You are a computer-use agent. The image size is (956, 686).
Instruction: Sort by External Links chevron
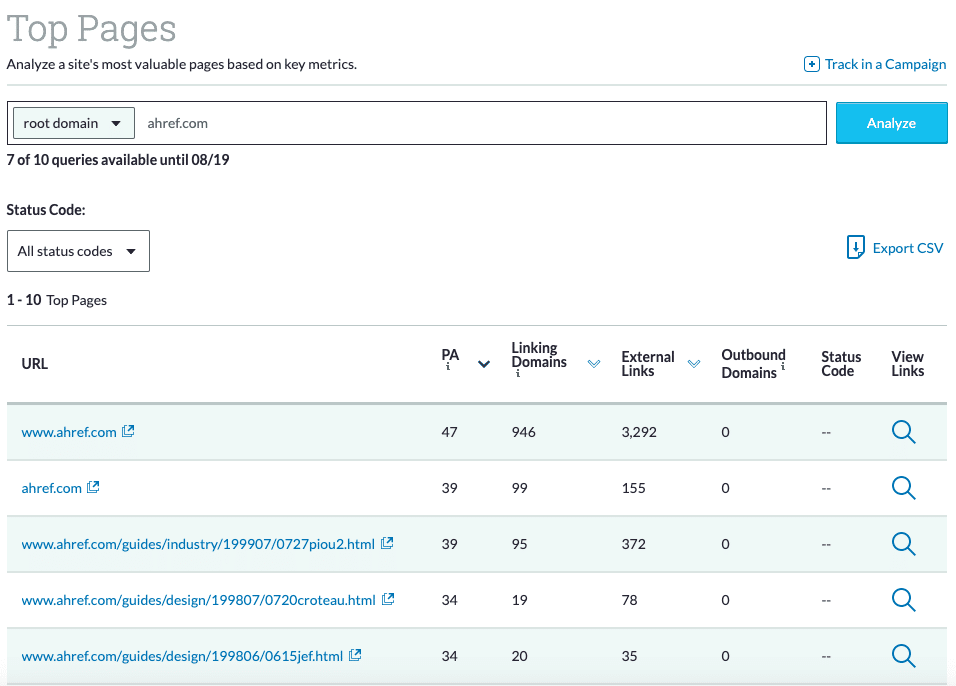694,364
